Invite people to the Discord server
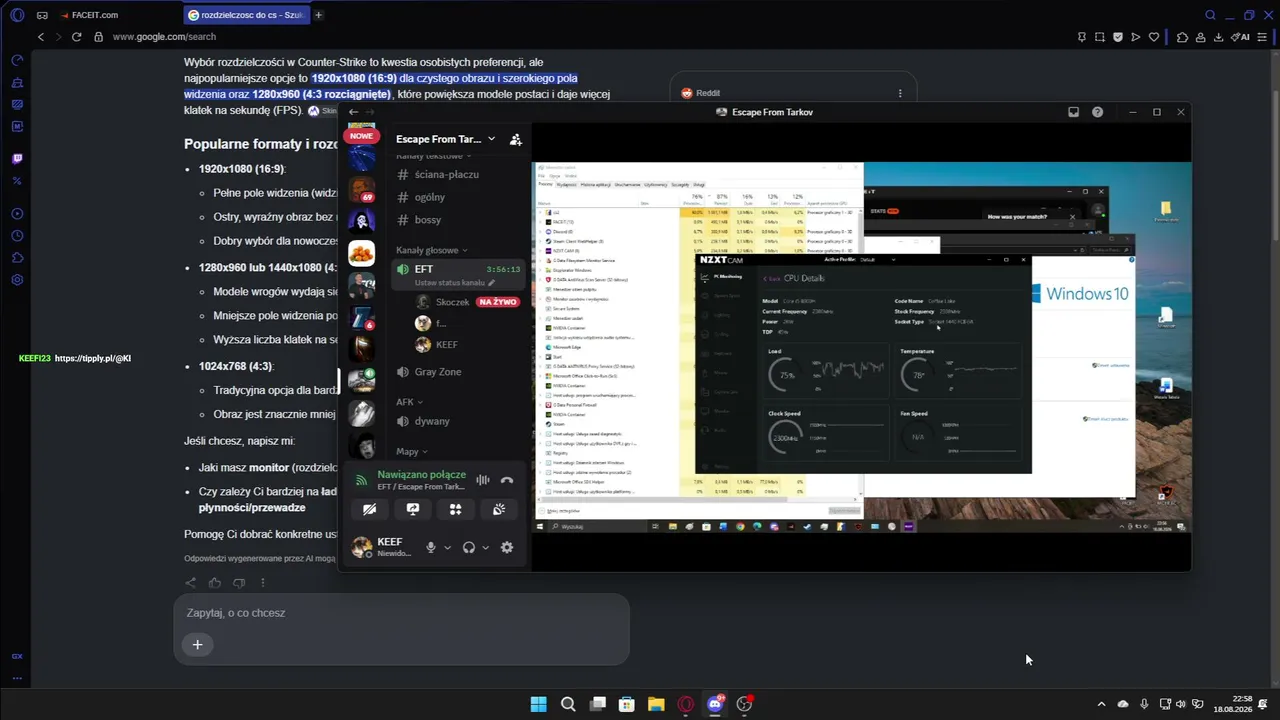1280x720 pixels. click(x=515, y=139)
